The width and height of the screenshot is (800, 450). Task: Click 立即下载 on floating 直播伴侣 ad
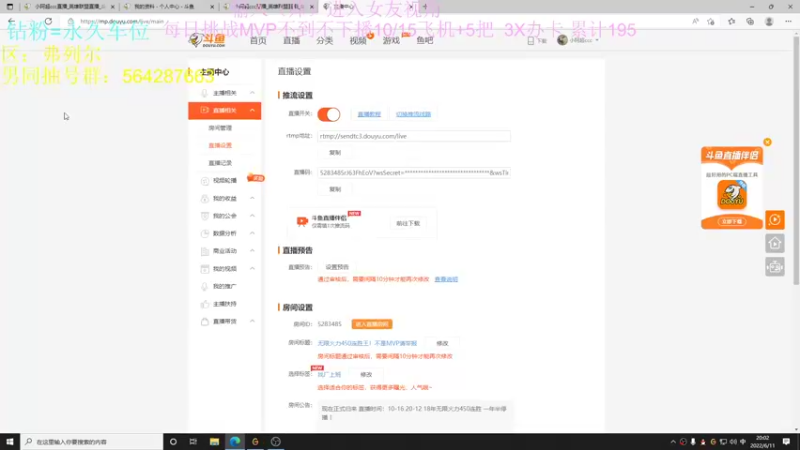tap(732, 221)
